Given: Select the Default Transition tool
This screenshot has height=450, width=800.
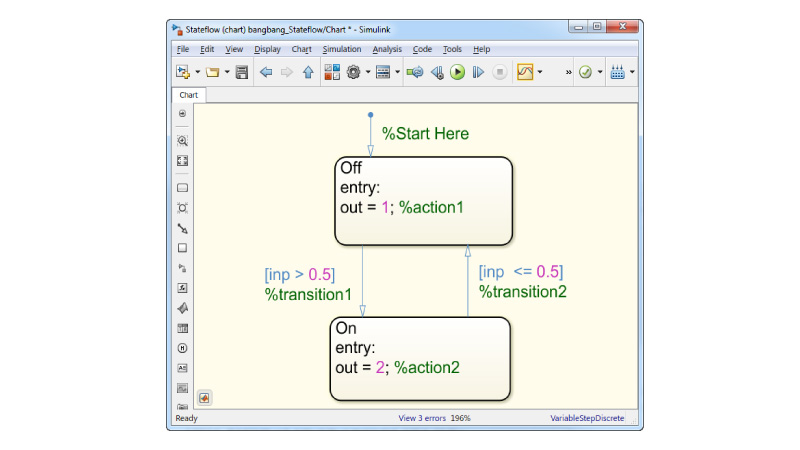Looking at the screenshot, I should 183,228.
